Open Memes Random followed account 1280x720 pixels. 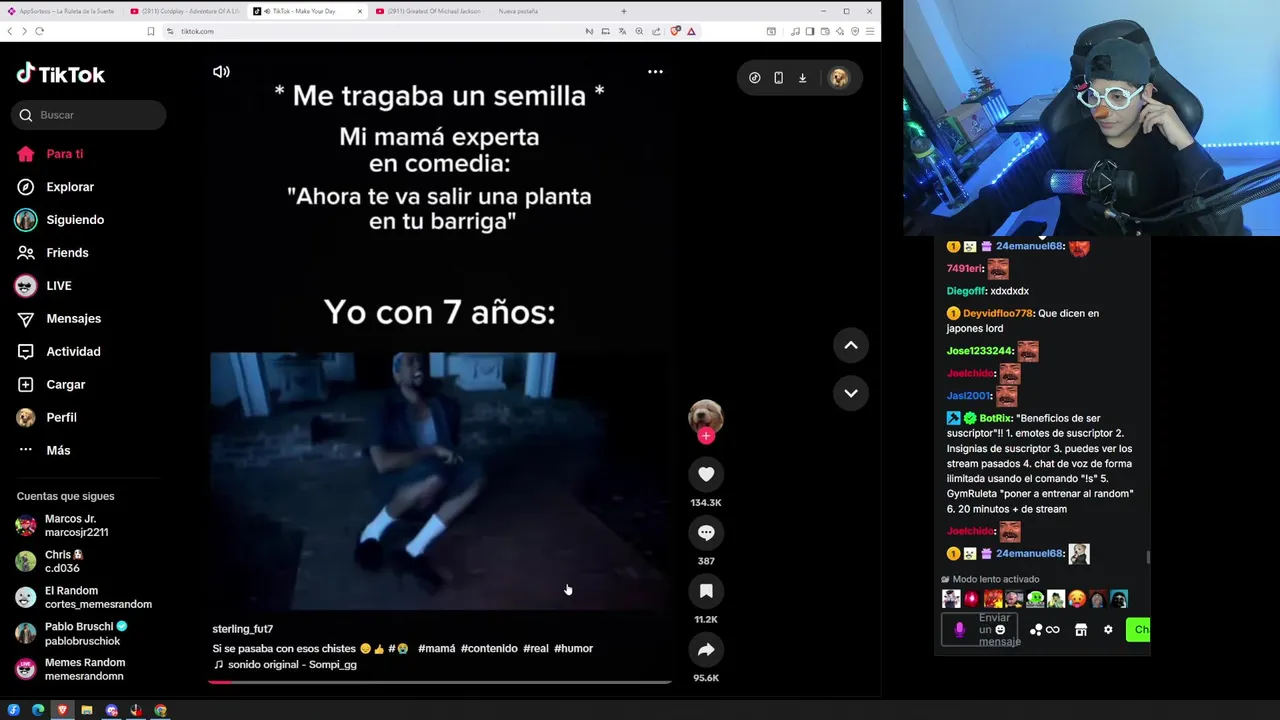coord(70,670)
